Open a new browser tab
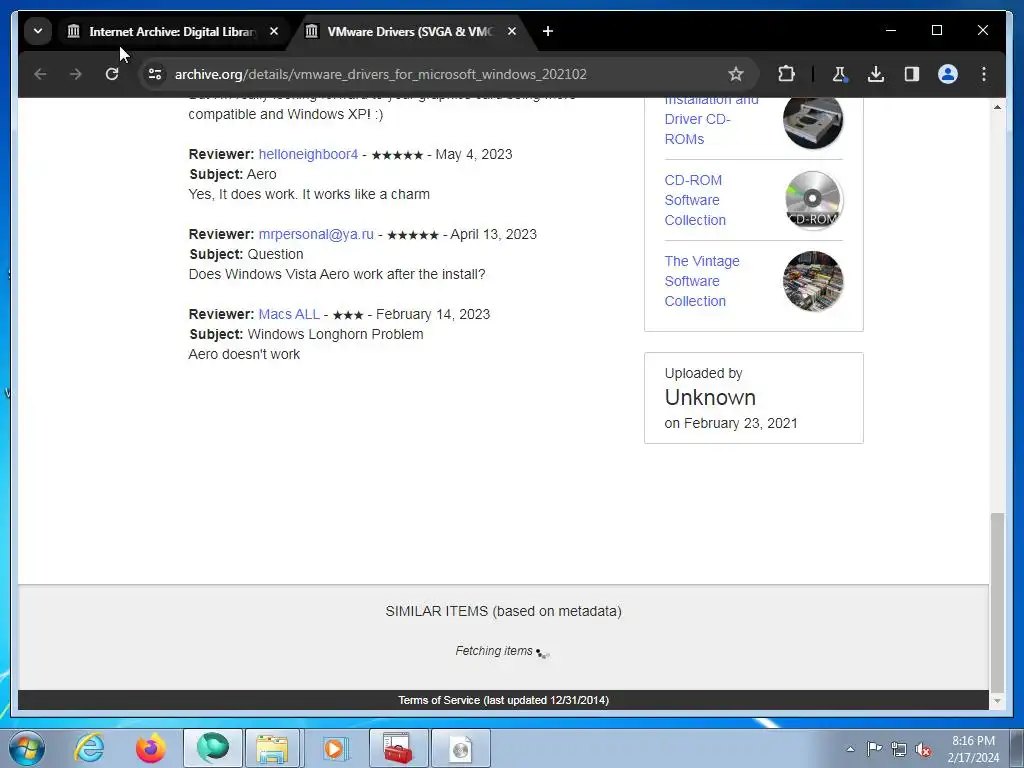 548,31
